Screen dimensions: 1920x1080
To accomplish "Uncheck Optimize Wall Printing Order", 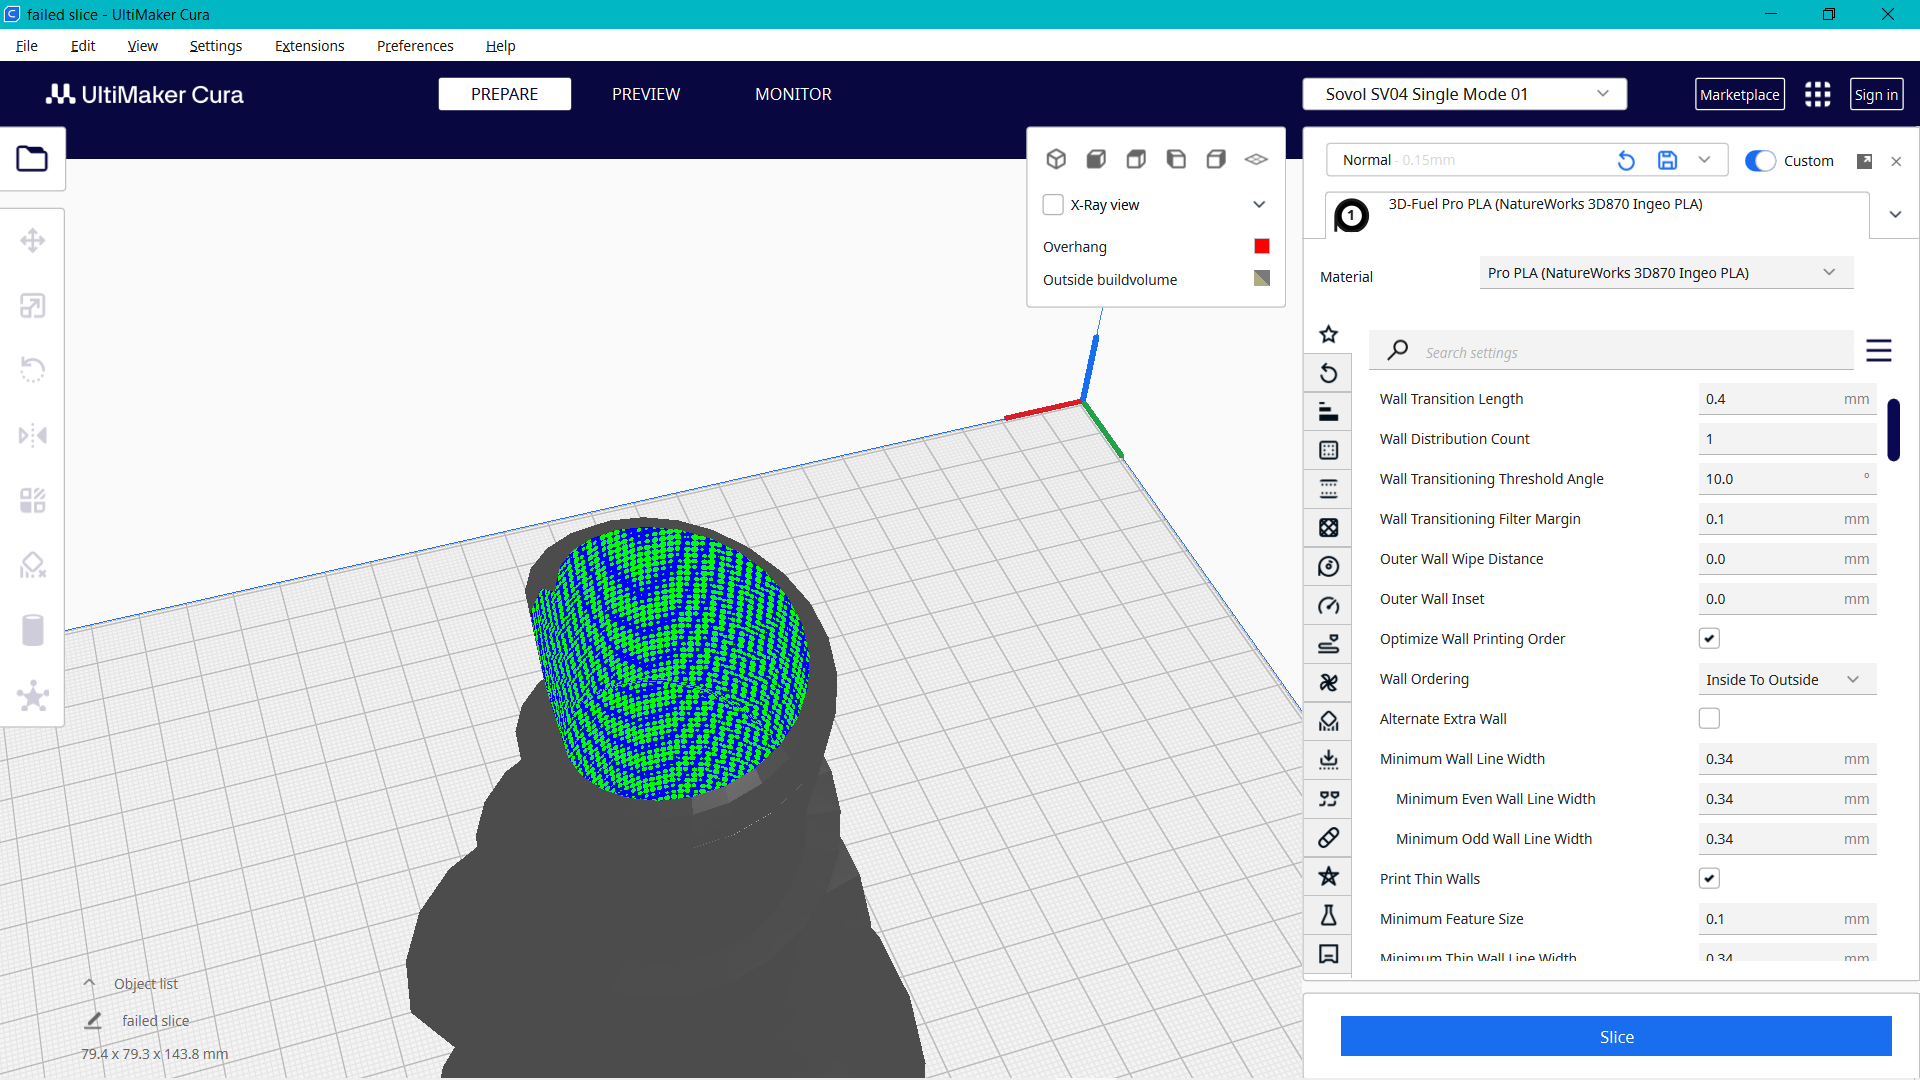I will coord(1709,639).
